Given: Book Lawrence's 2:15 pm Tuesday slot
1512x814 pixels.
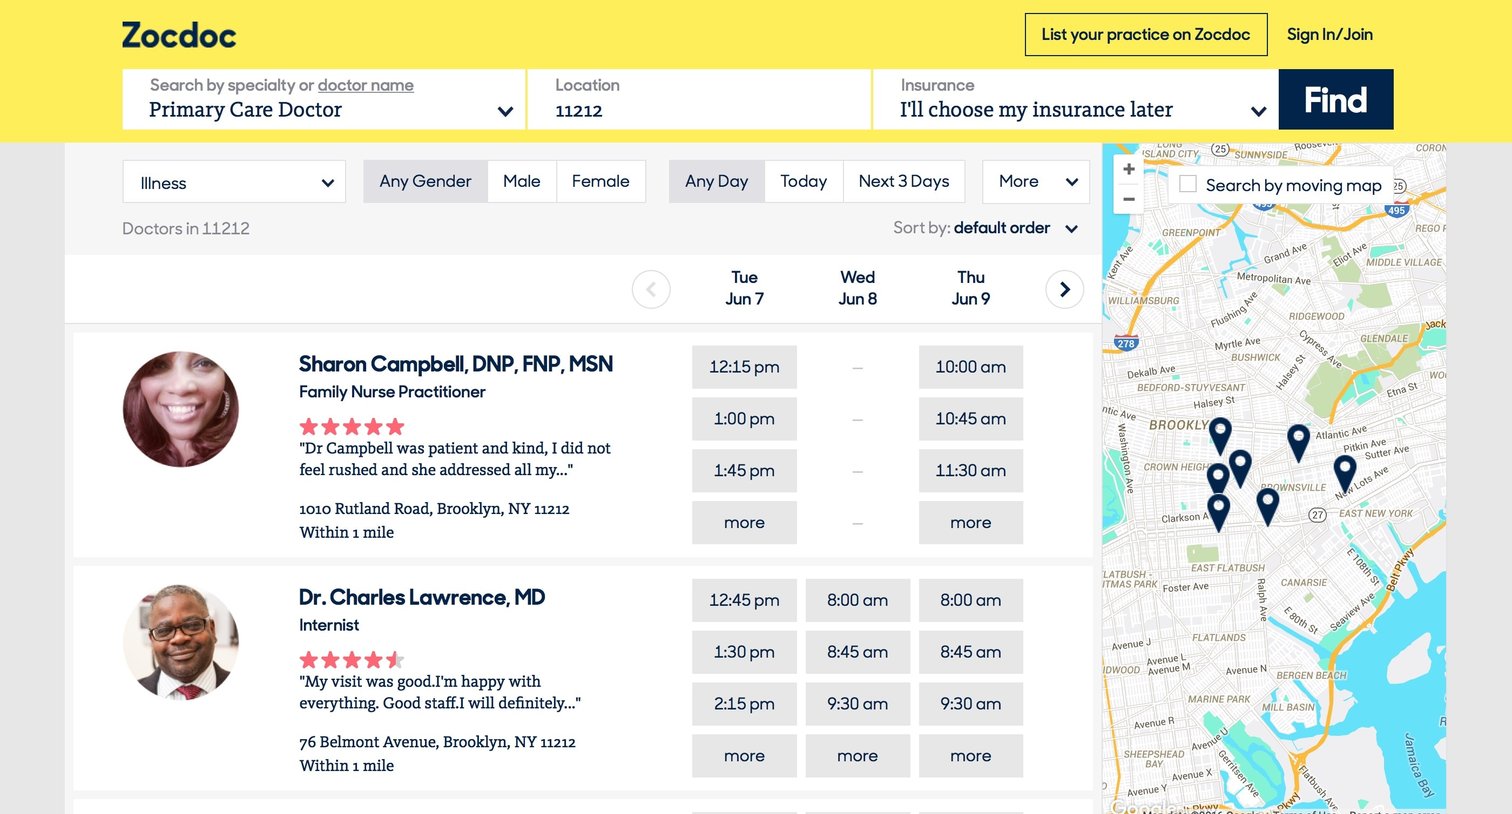Looking at the screenshot, I should (744, 704).
